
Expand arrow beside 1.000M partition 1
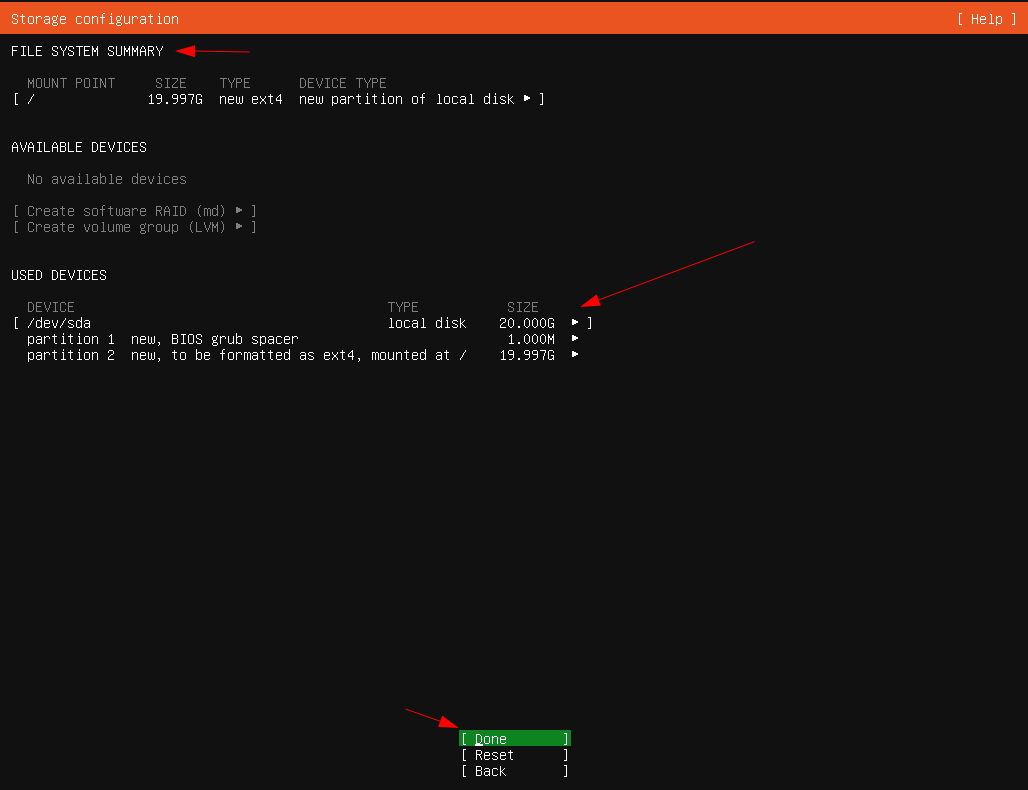point(575,339)
